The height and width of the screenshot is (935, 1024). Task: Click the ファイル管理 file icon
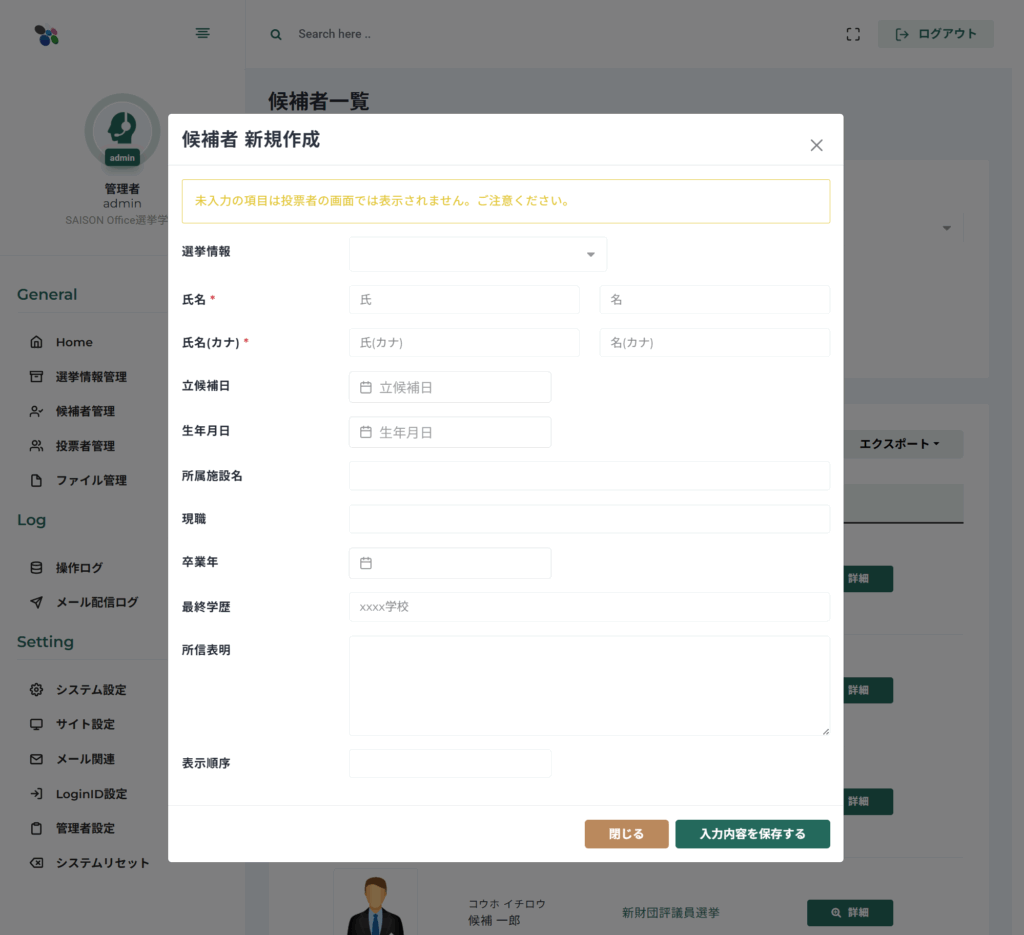(x=37, y=481)
